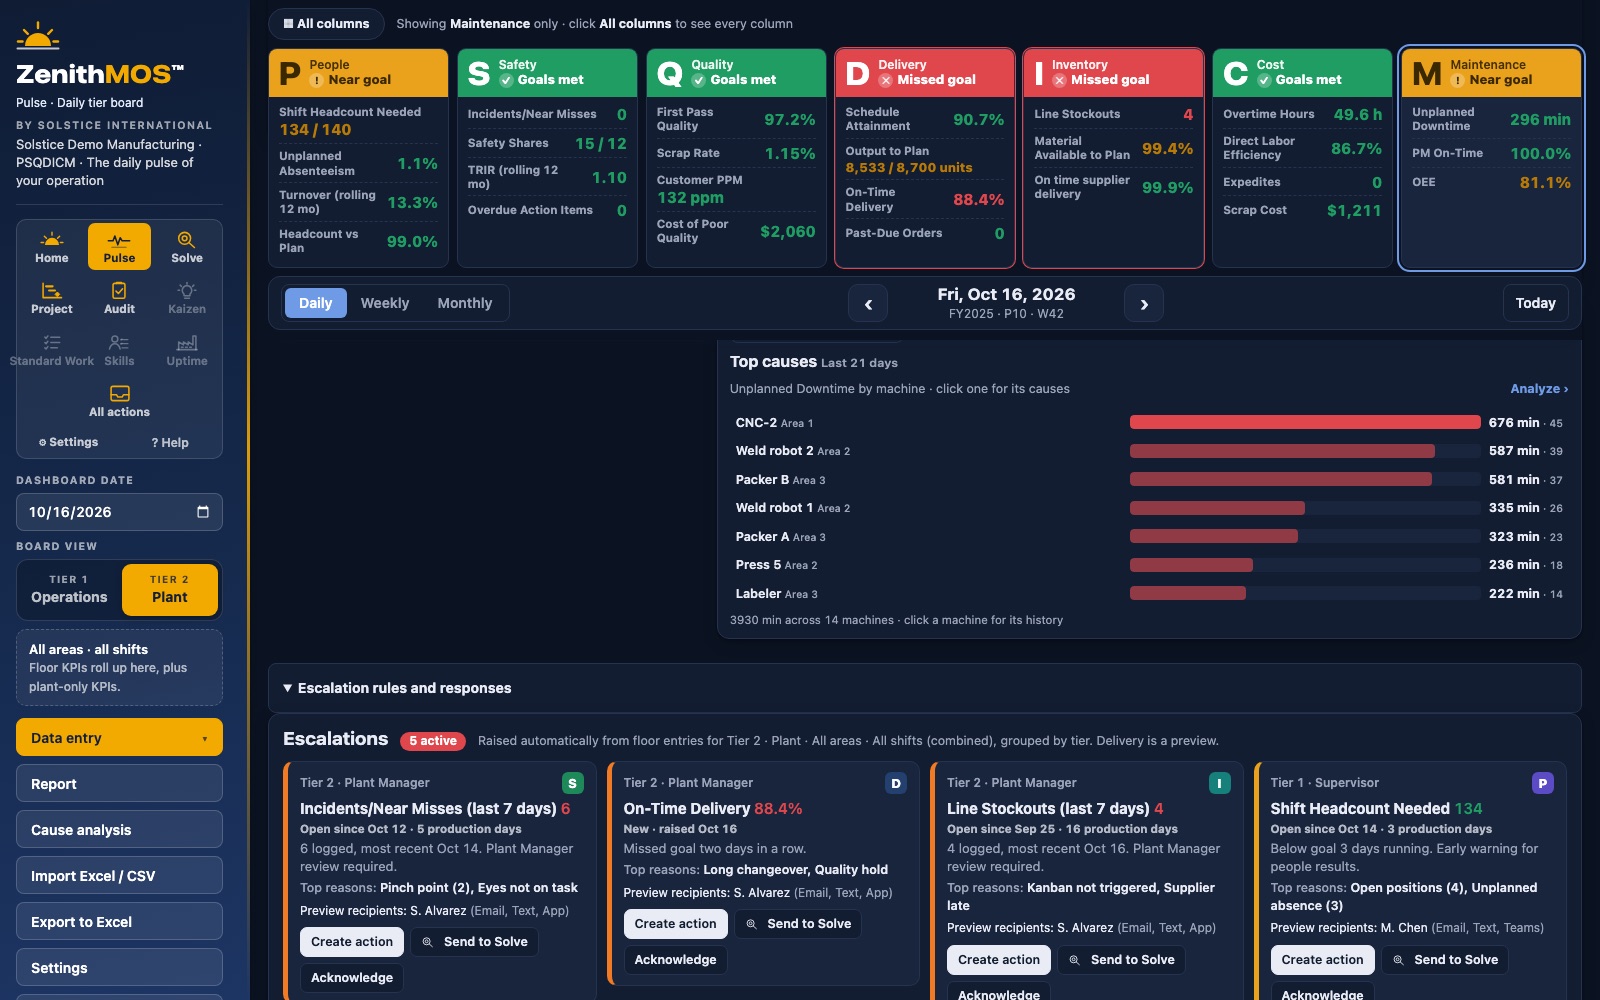Open the Safety KPI column header
Viewport: 1600px width, 1000px height.
pyautogui.click(x=547, y=73)
